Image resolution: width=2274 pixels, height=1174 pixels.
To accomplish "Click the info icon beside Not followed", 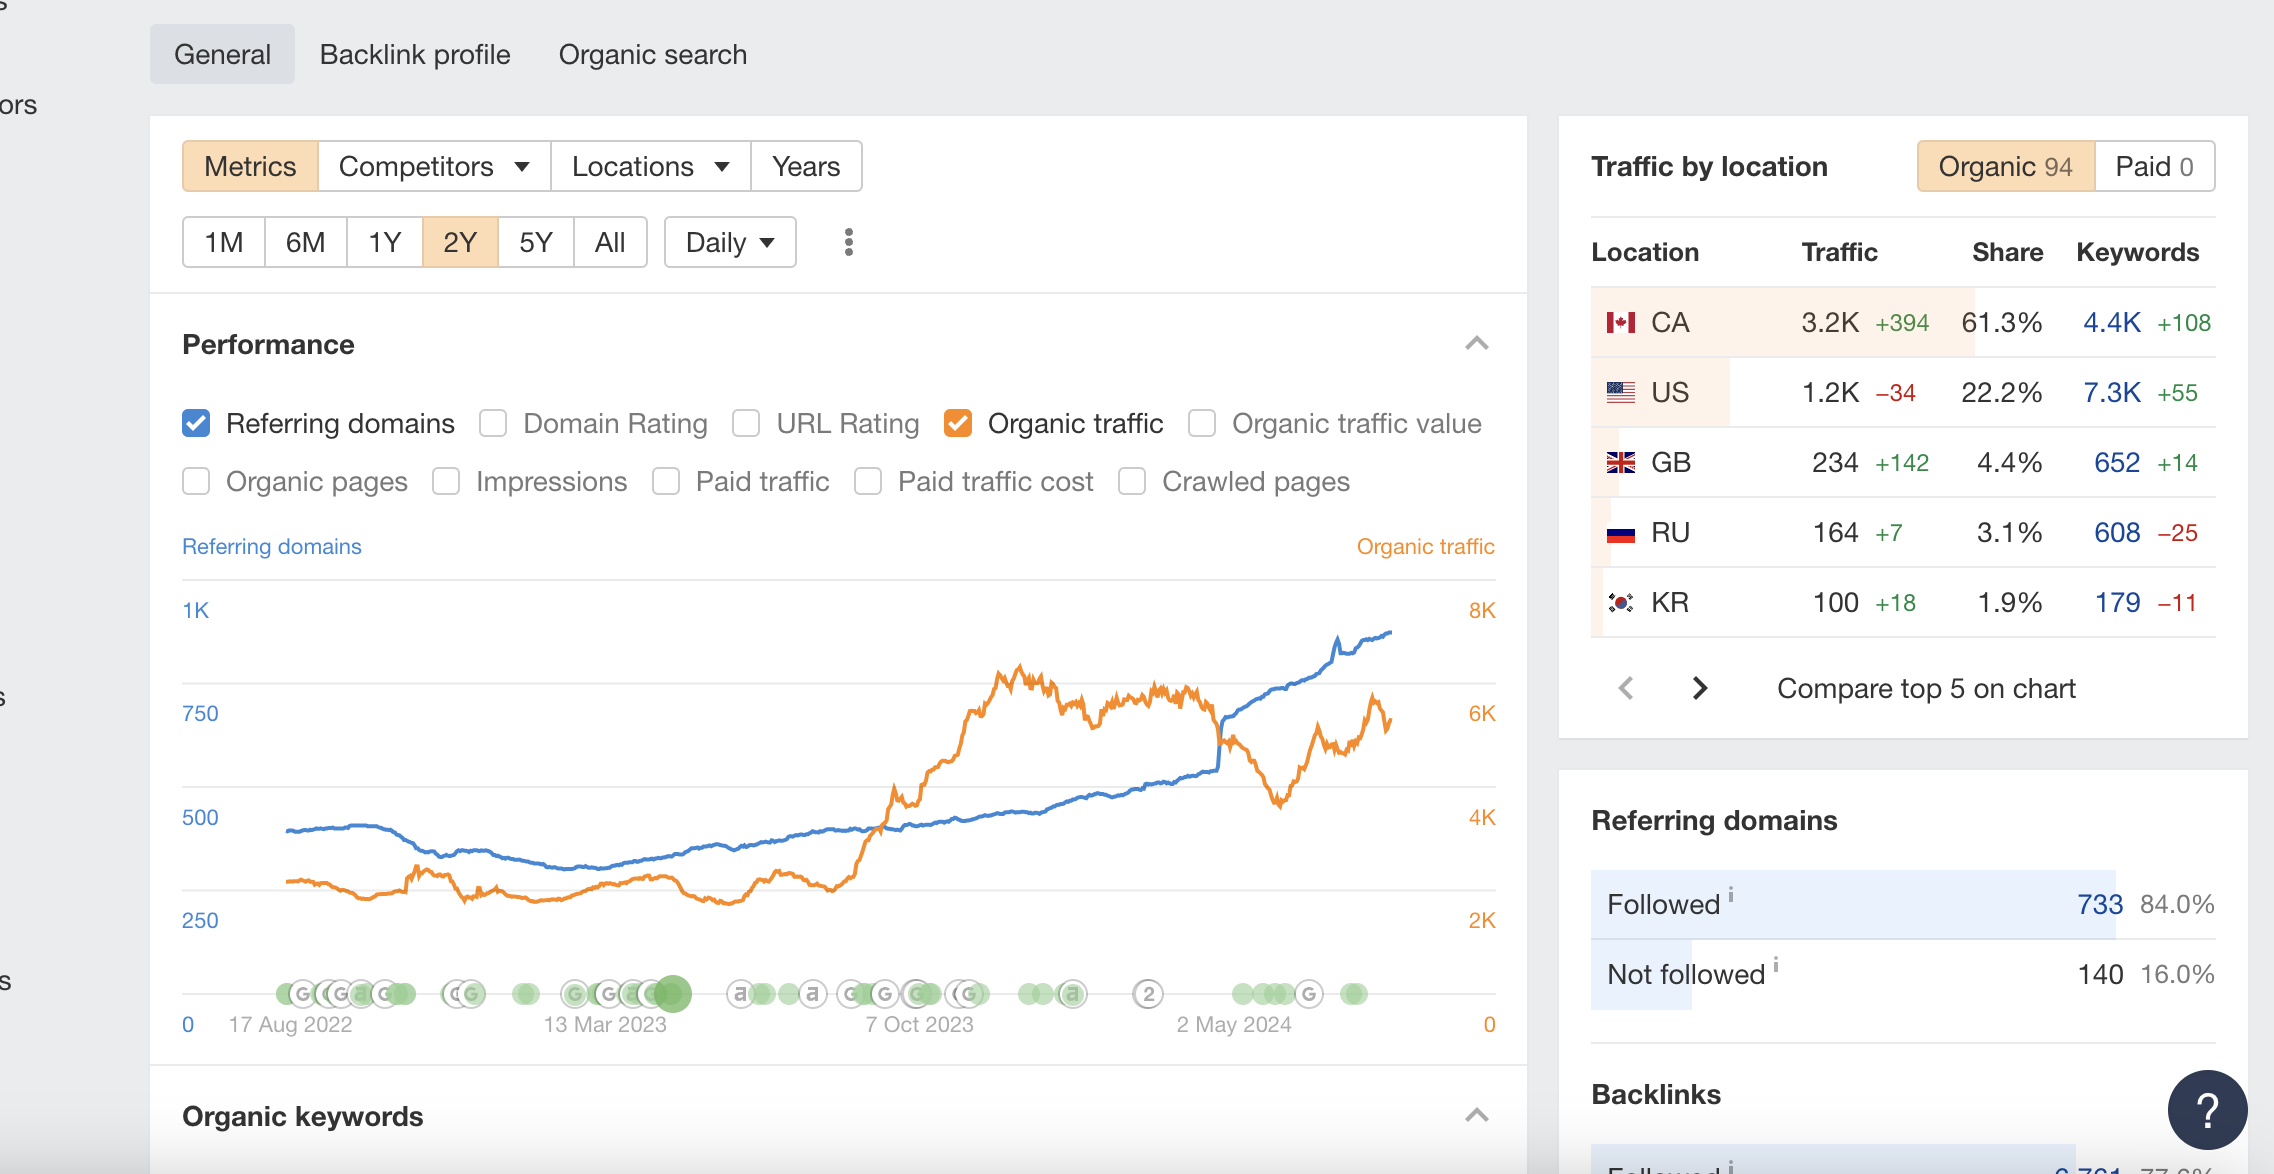I will [1776, 964].
